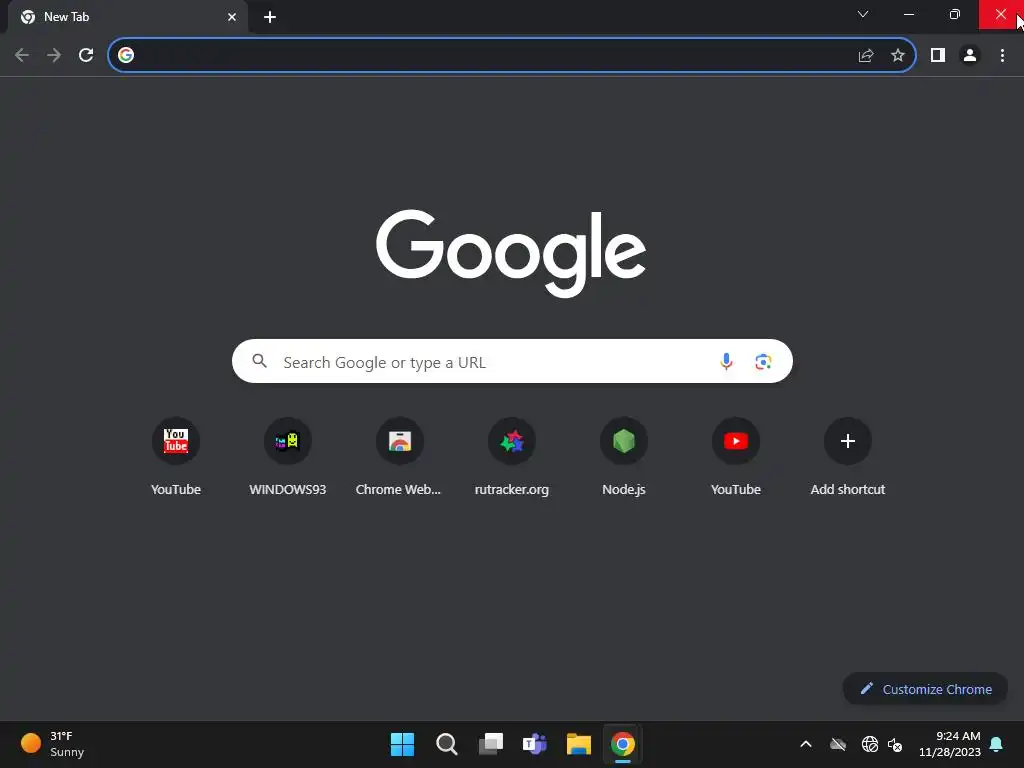Click the muted volume tray icon
1024x768 pixels.
(x=895, y=744)
